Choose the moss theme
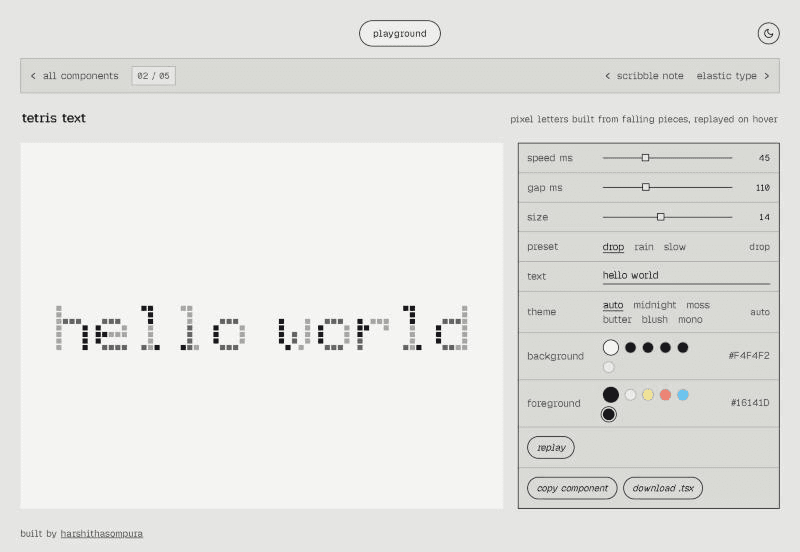The width and height of the screenshot is (800, 552). click(x=698, y=305)
